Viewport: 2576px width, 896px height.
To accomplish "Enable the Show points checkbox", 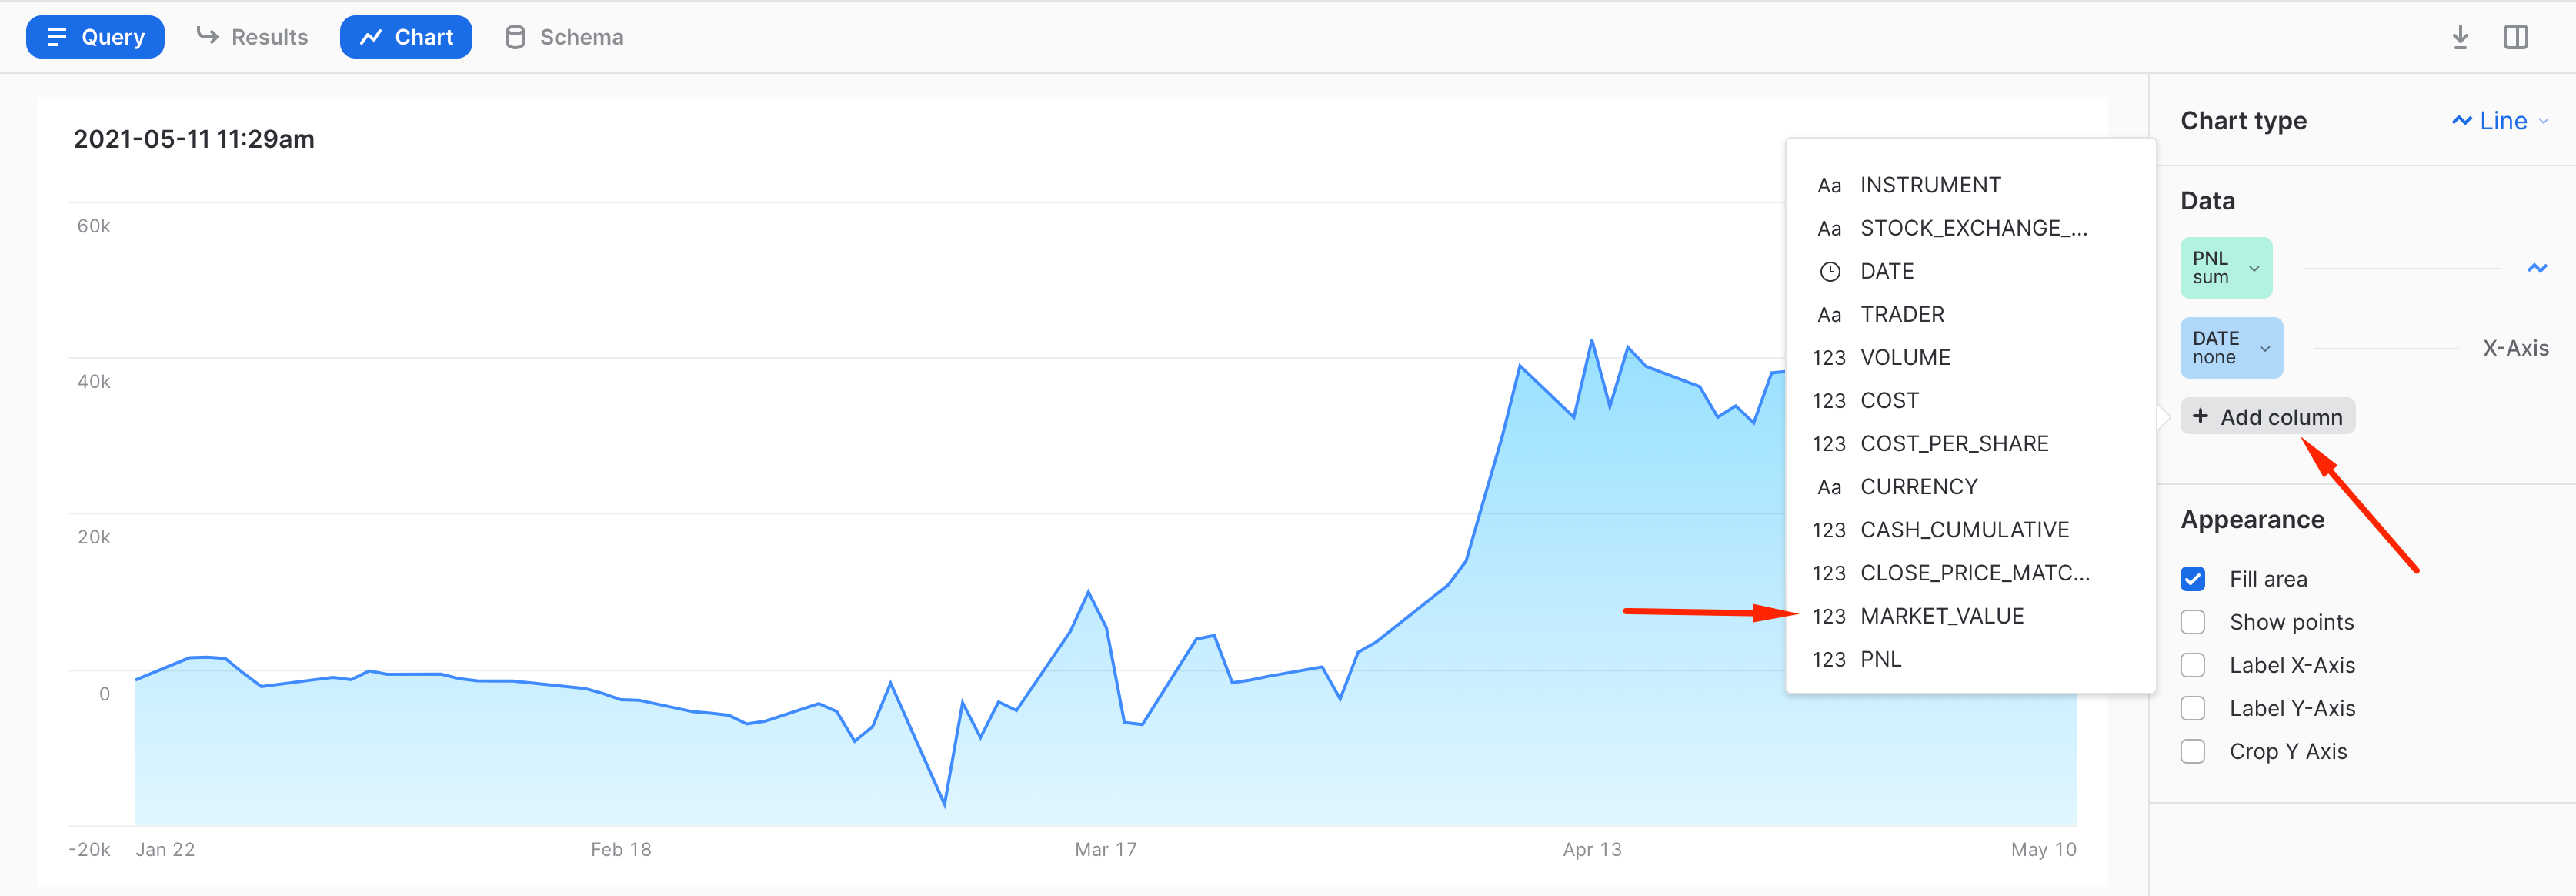I will pyautogui.click(x=2193, y=622).
